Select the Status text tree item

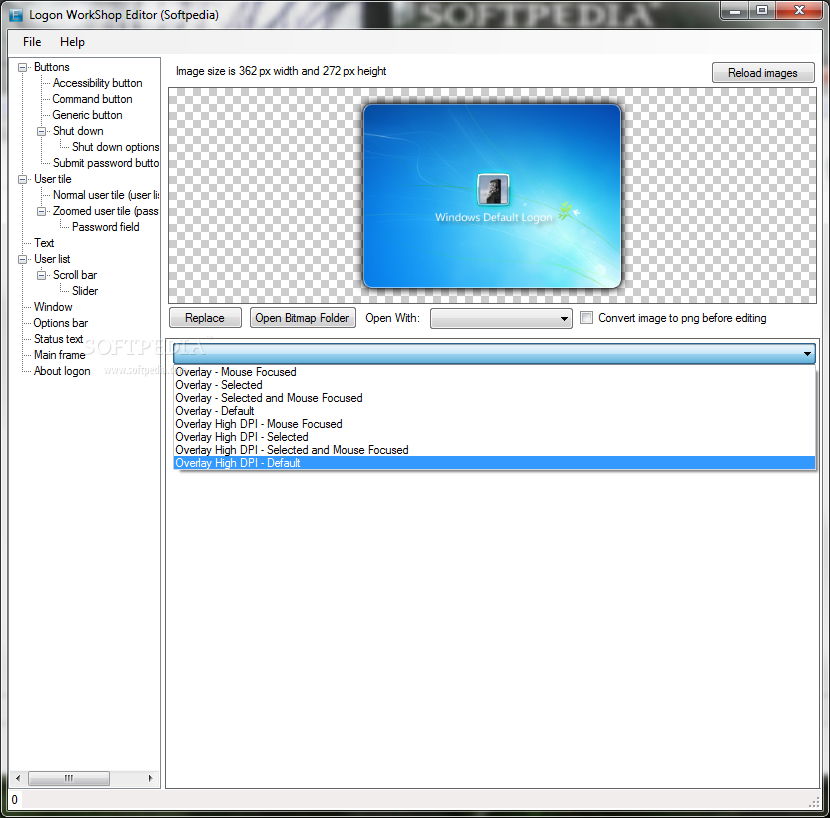(x=58, y=339)
